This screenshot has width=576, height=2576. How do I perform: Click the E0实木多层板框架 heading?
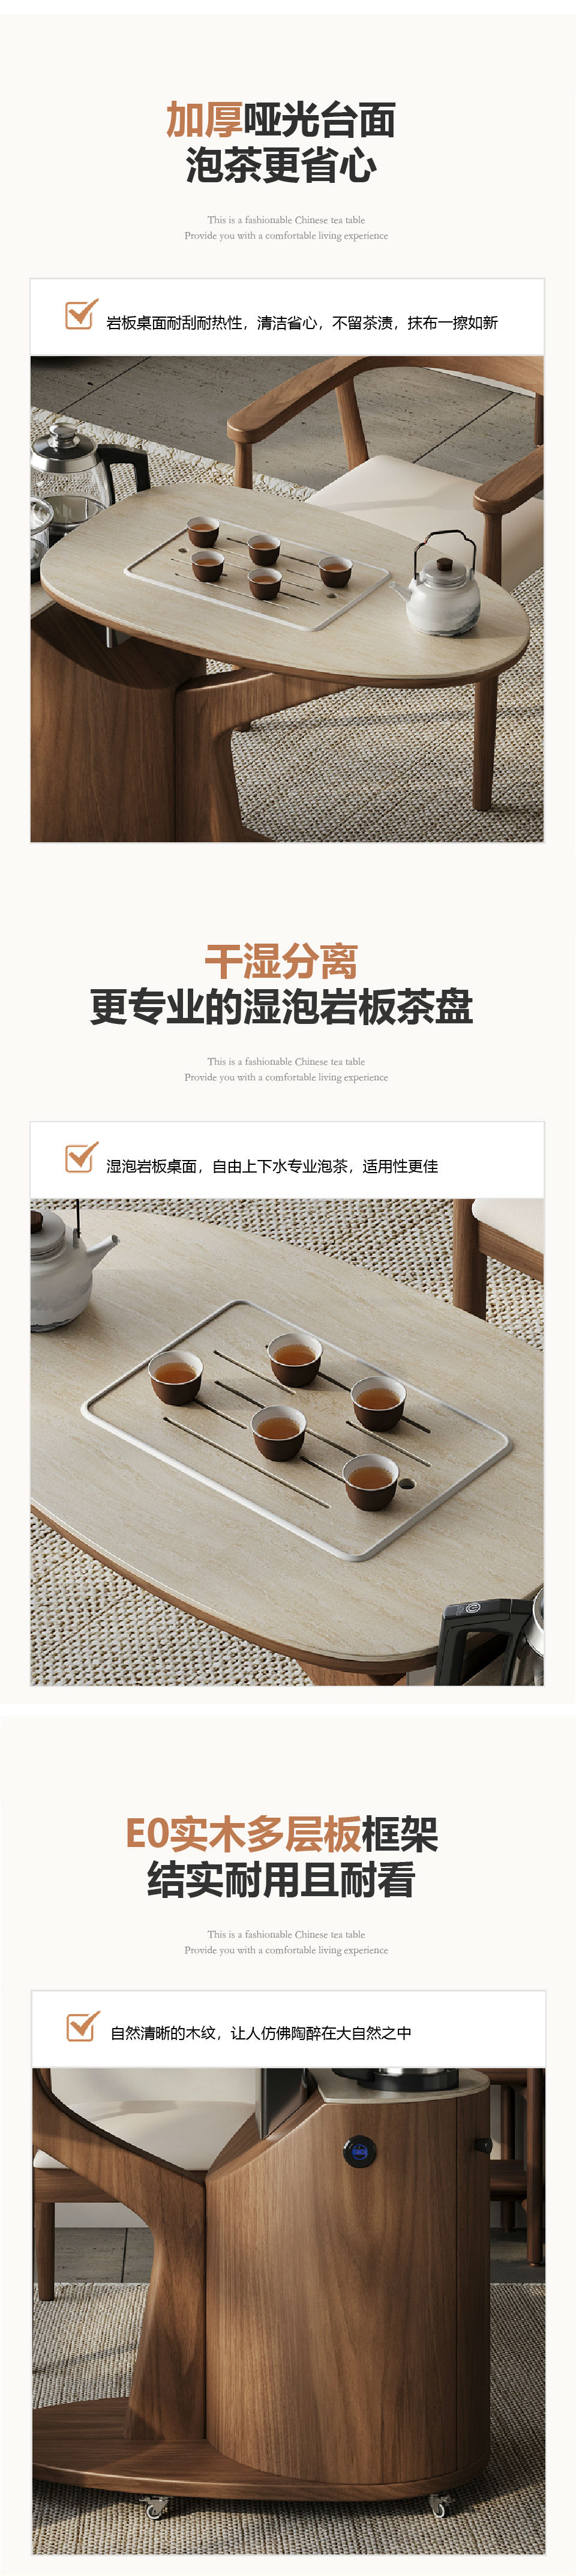click(x=281, y=1834)
